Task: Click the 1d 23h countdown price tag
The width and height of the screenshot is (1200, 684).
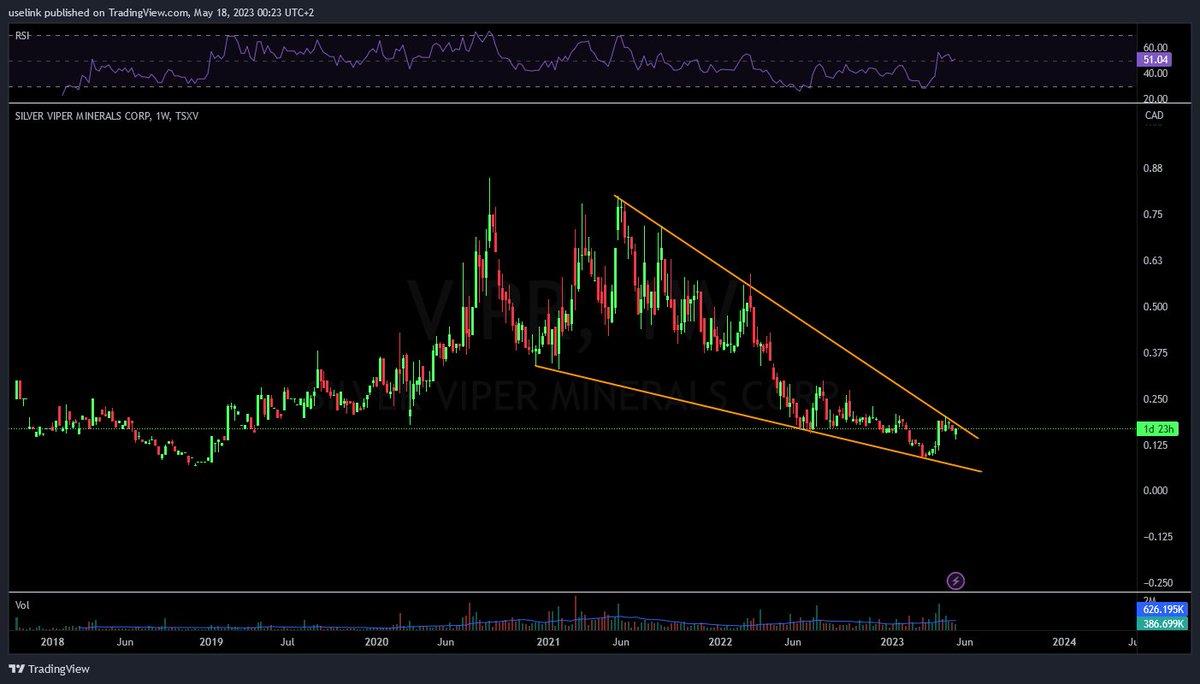Action: coord(1159,429)
